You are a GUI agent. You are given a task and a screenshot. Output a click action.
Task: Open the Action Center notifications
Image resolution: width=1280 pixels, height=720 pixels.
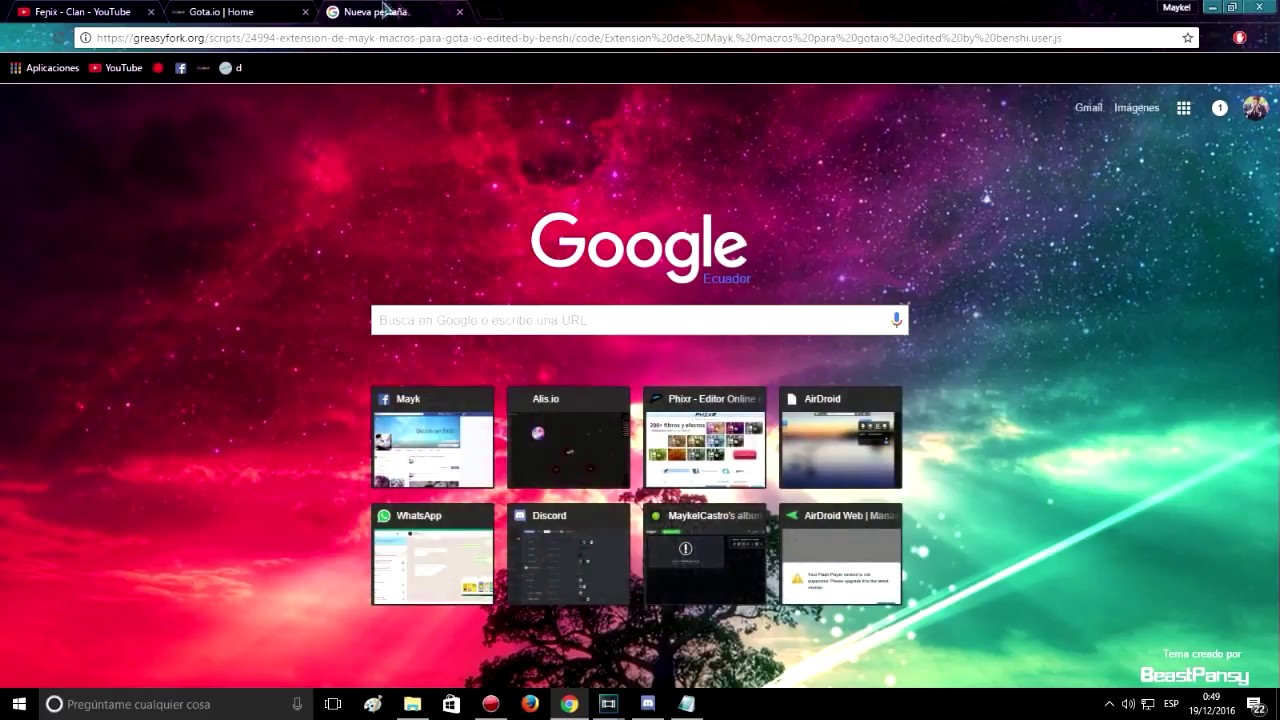tap(1256, 704)
